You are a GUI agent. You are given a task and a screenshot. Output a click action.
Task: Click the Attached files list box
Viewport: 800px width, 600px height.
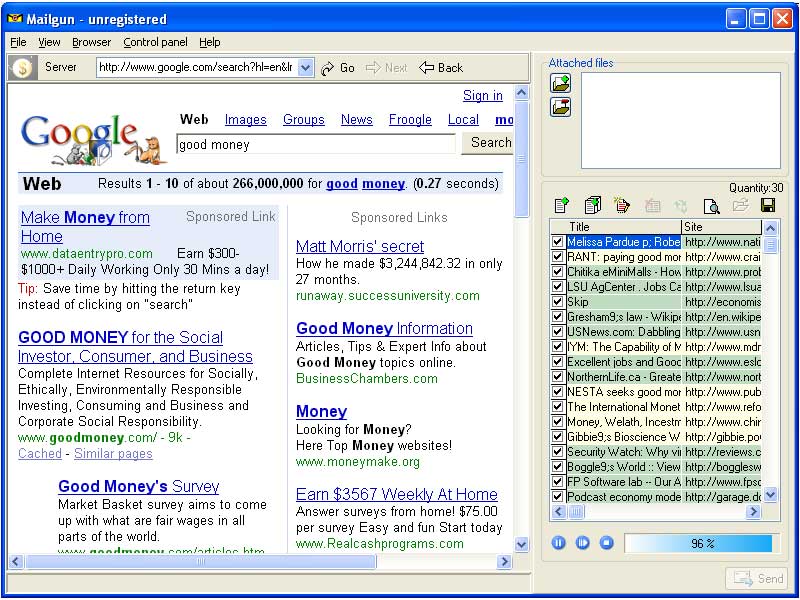[x=681, y=120]
